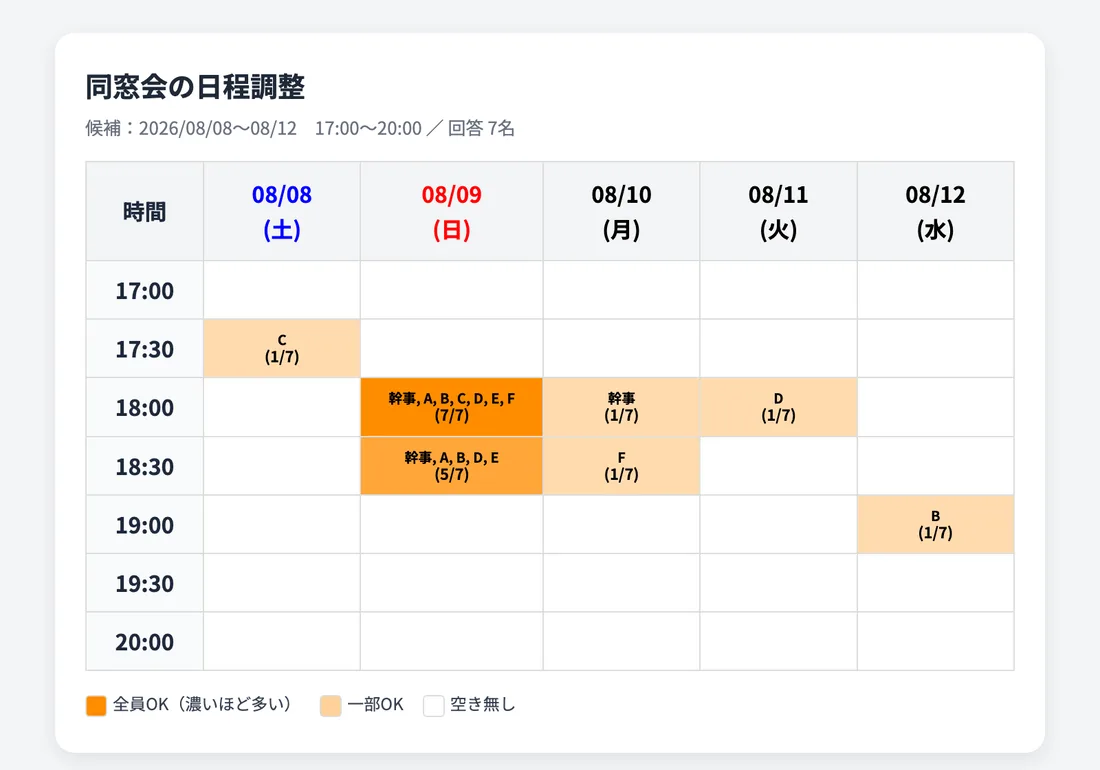Click the 08/08 (土) column header
The image size is (1100, 770).
tap(282, 212)
